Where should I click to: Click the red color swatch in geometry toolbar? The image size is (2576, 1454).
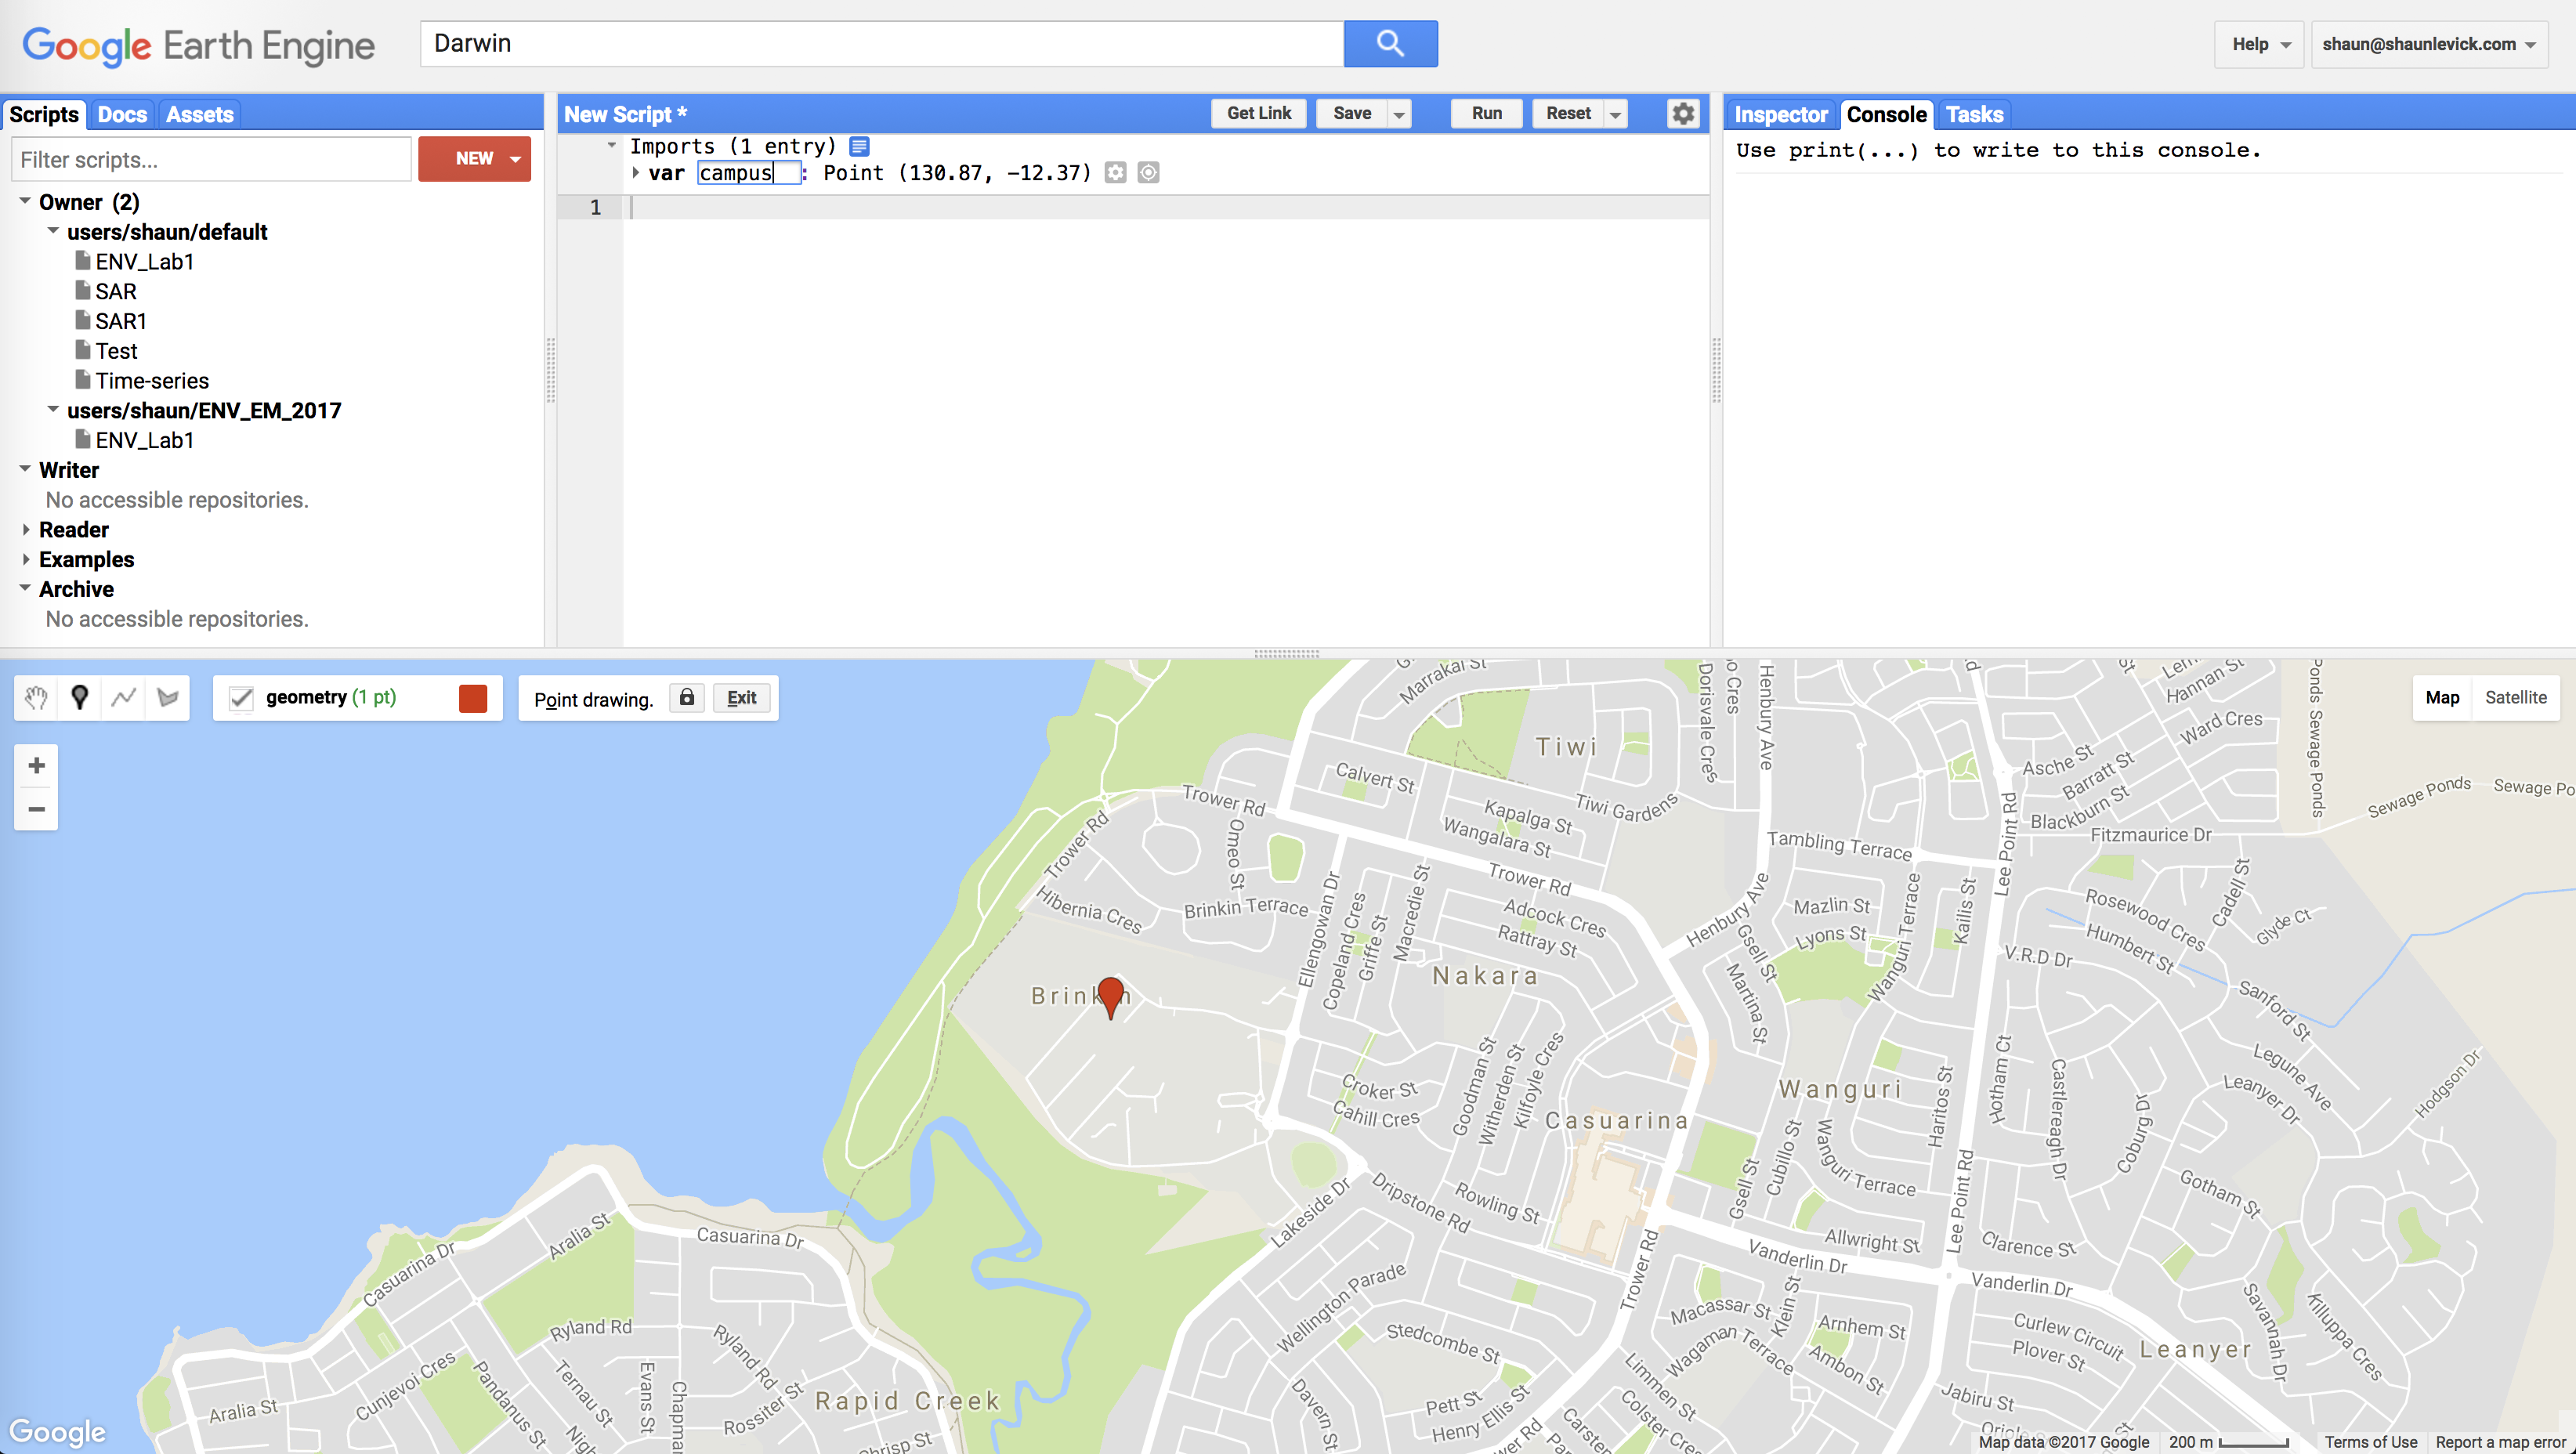click(x=471, y=697)
